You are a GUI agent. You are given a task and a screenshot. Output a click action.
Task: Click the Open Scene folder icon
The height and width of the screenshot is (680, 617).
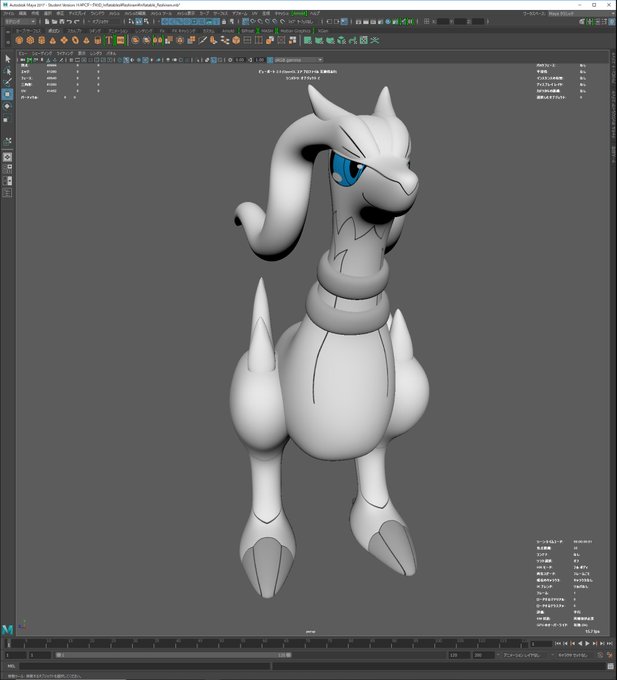click(x=55, y=21)
